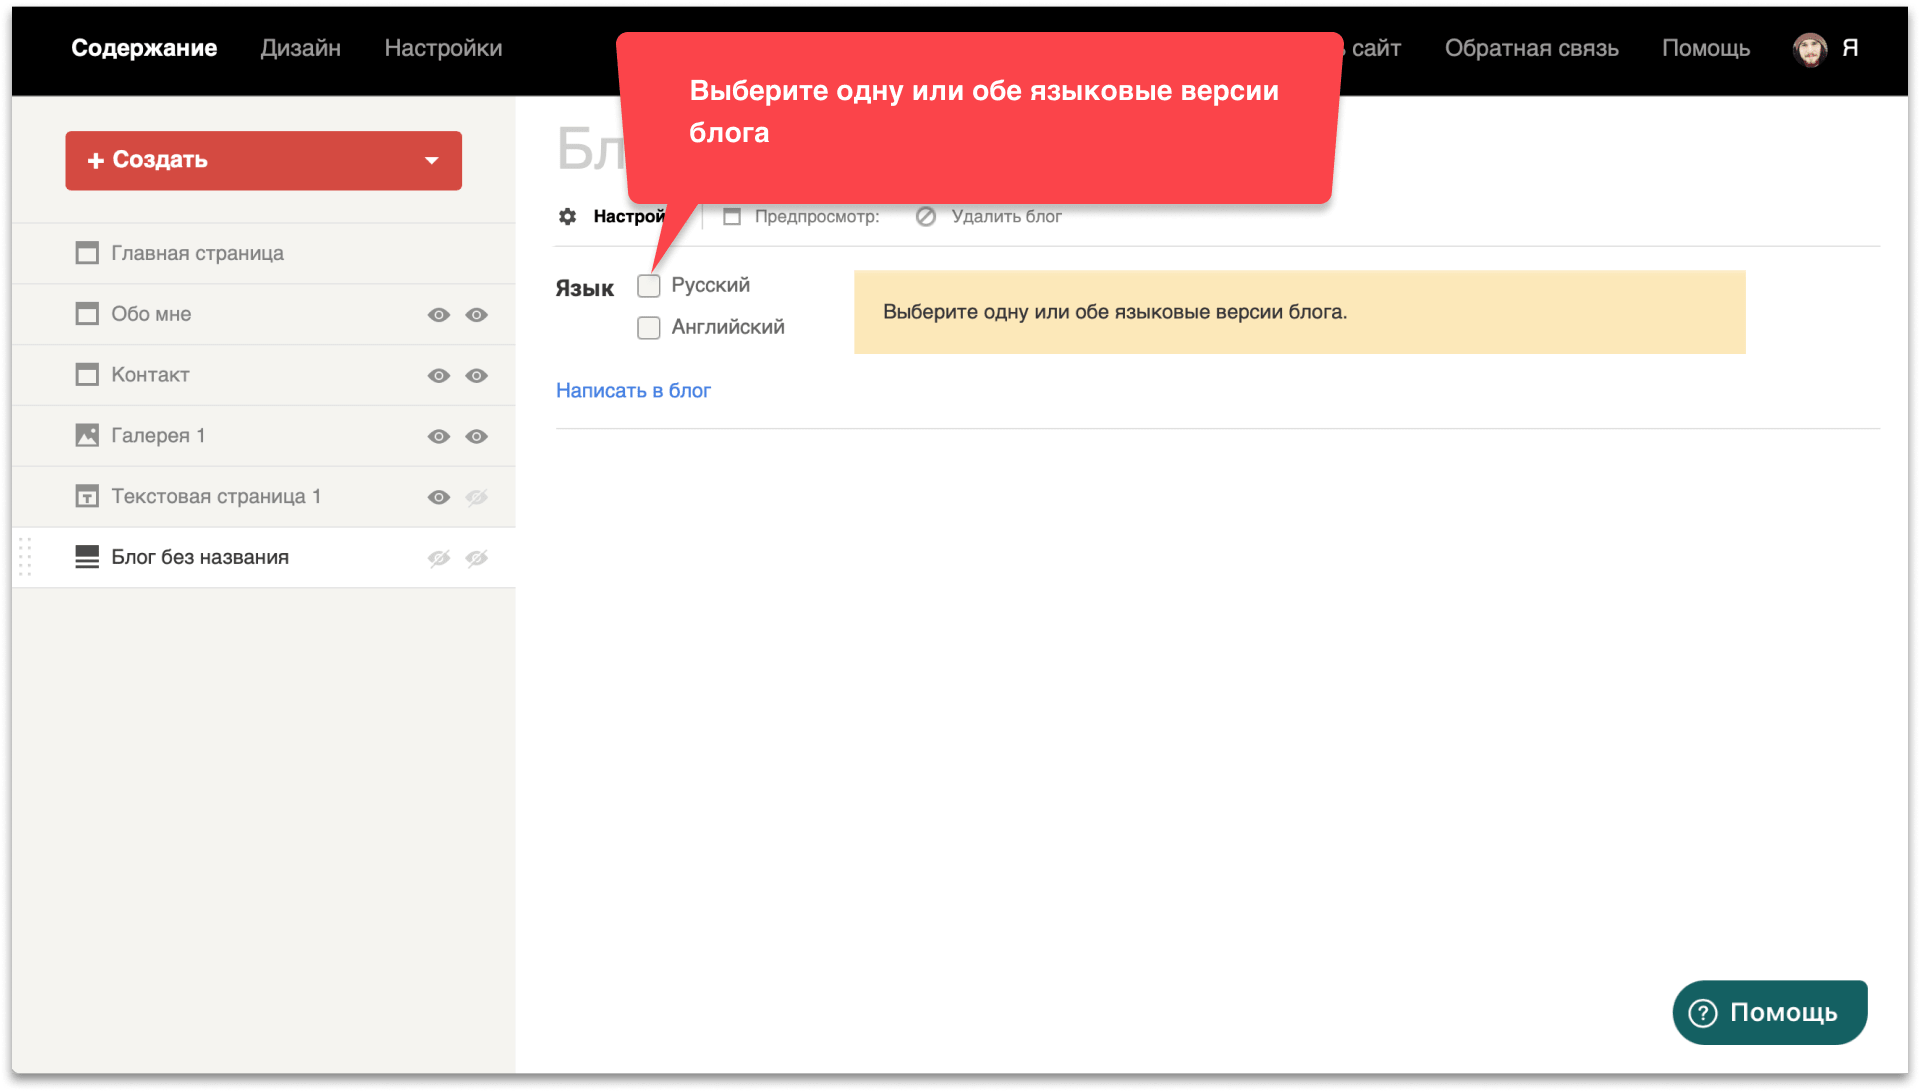Click the user avatar photo in top bar
This screenshot has height=1092, width=1920.
1809,49
